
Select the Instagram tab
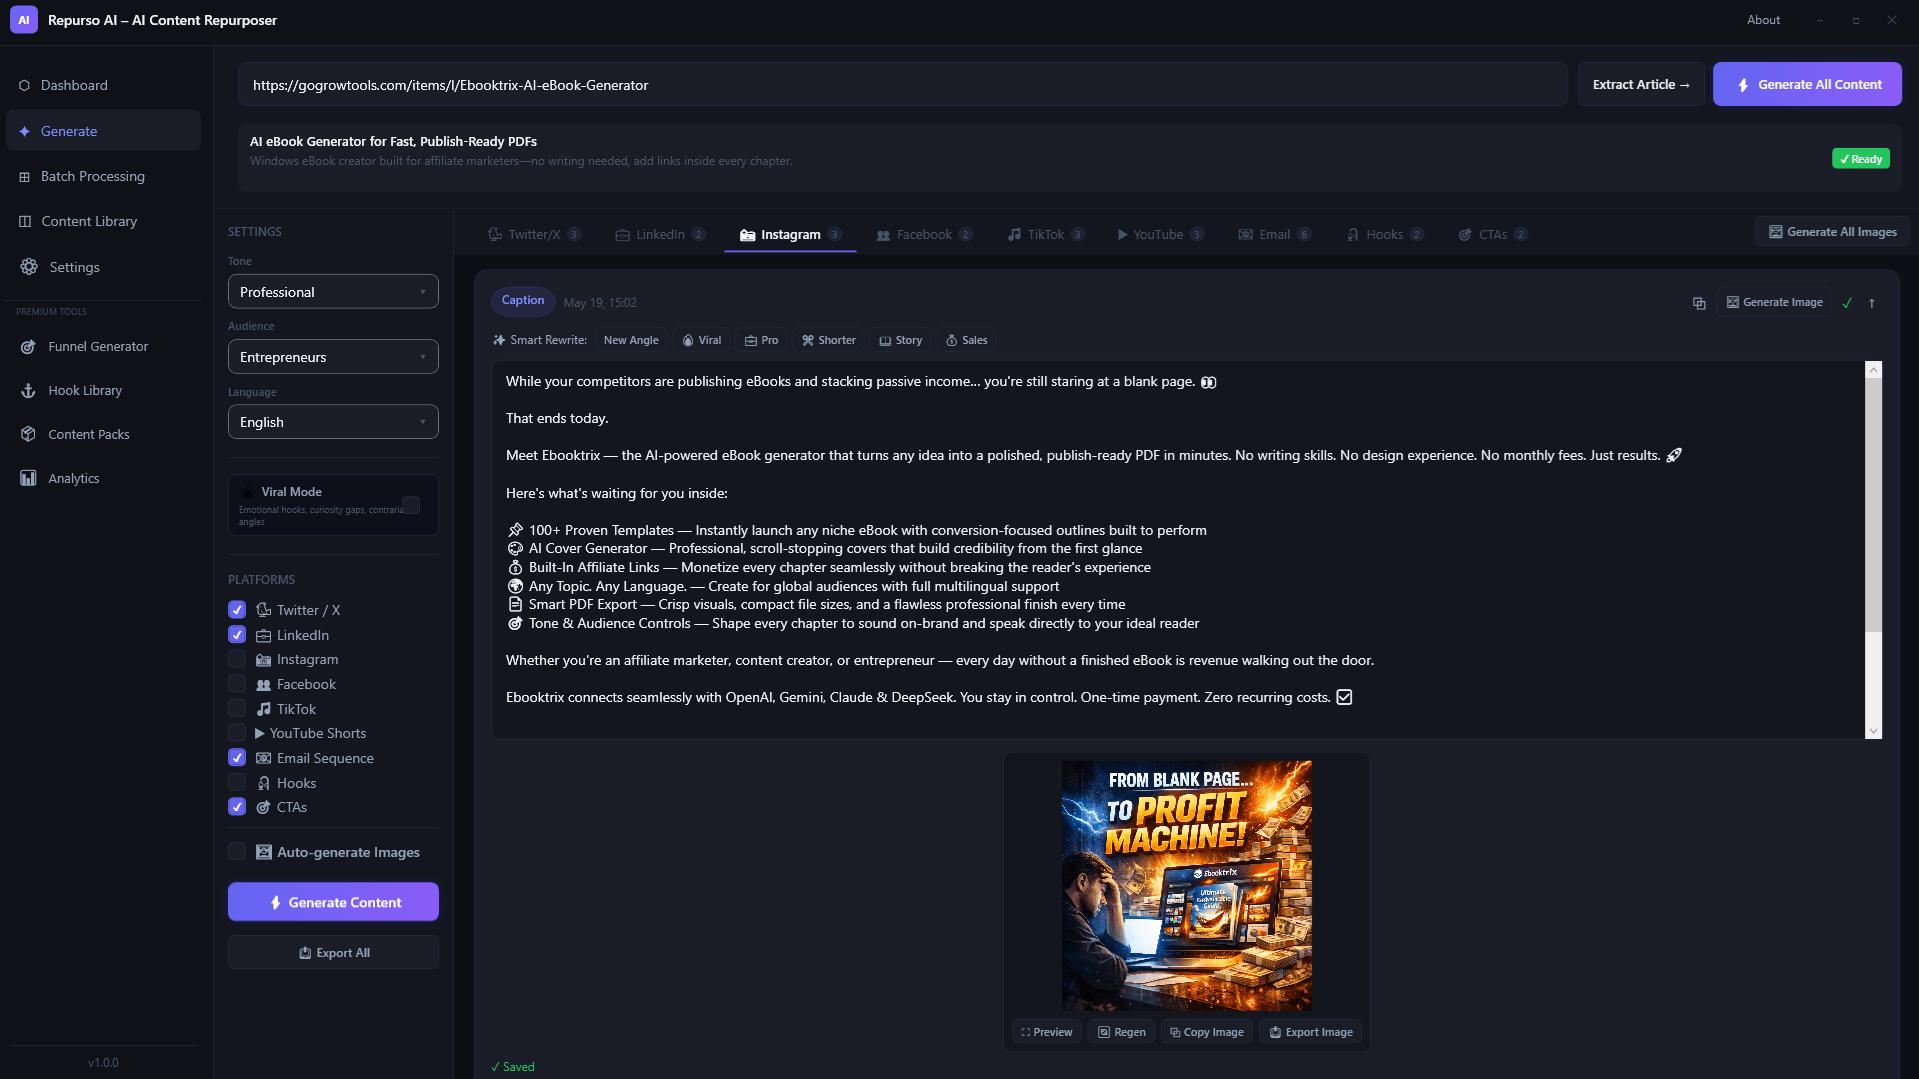(x=790, y=234)
